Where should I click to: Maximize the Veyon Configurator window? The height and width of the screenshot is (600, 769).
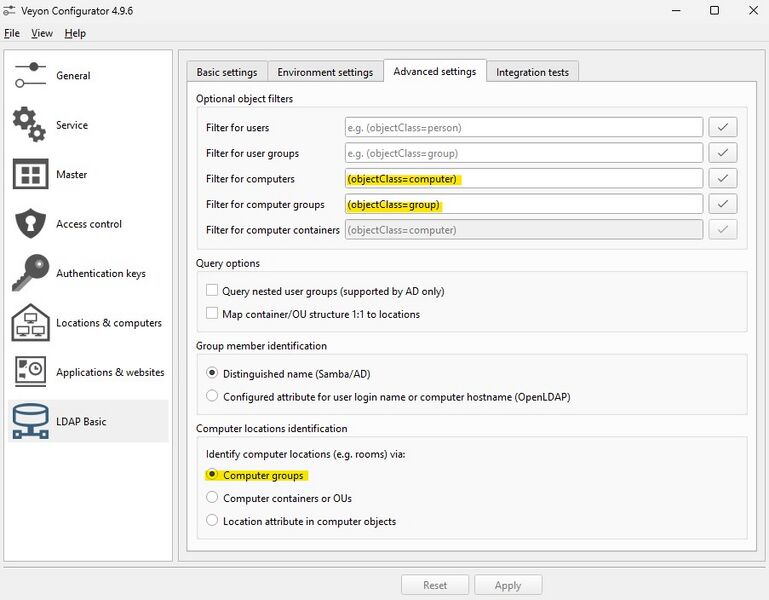[x=715, y=10]
